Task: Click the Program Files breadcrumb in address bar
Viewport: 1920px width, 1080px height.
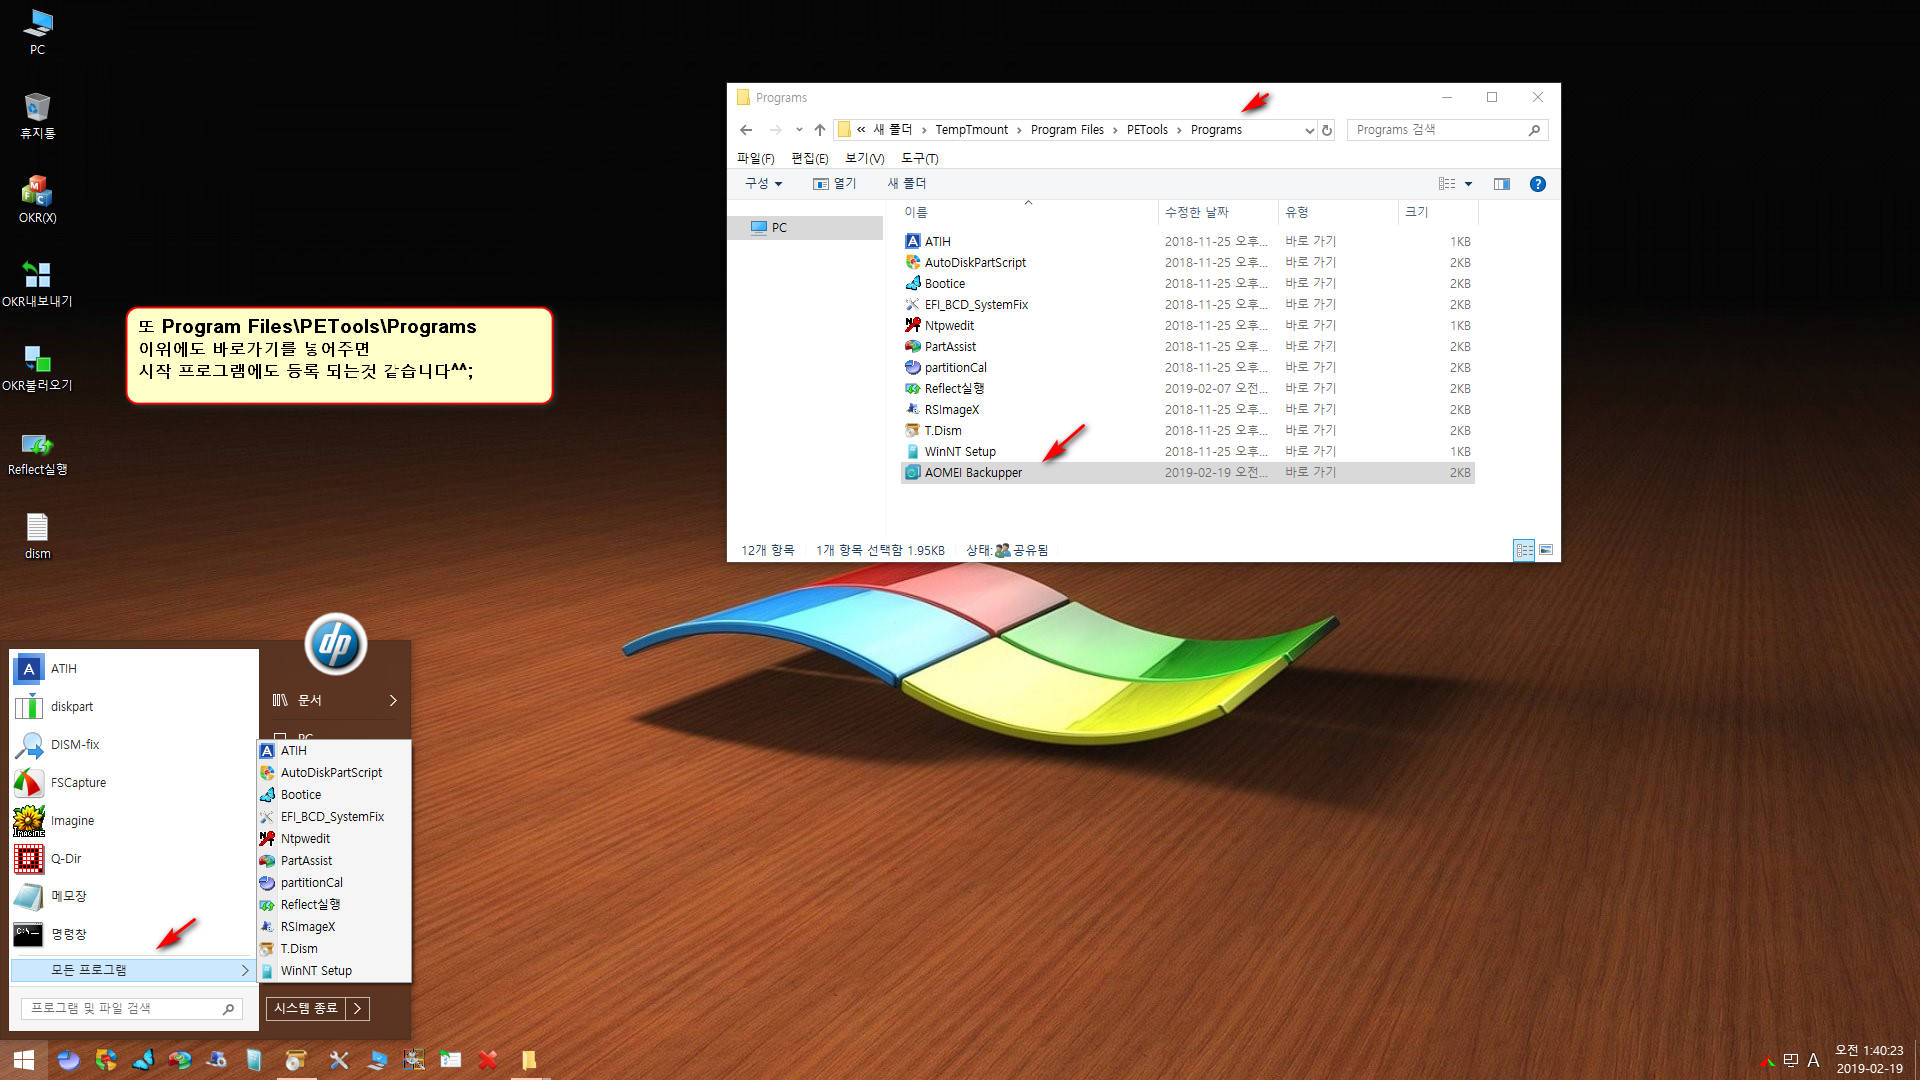Action: click(1067, 130)
